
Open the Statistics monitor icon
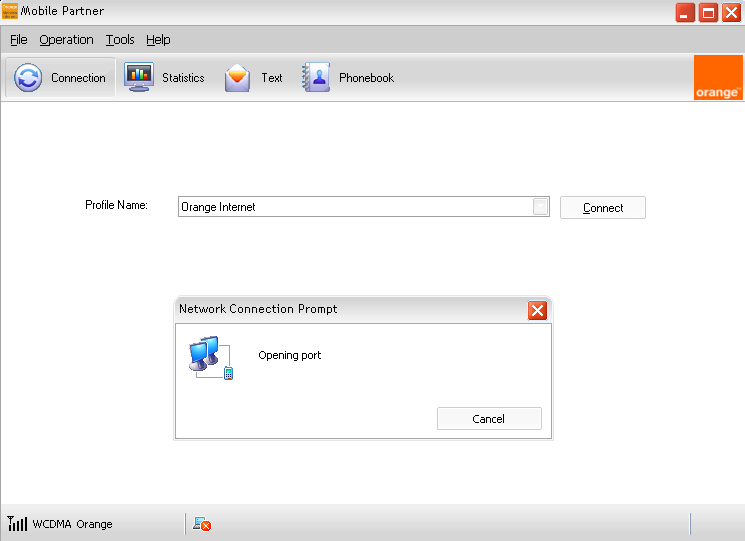click(139, 77)
